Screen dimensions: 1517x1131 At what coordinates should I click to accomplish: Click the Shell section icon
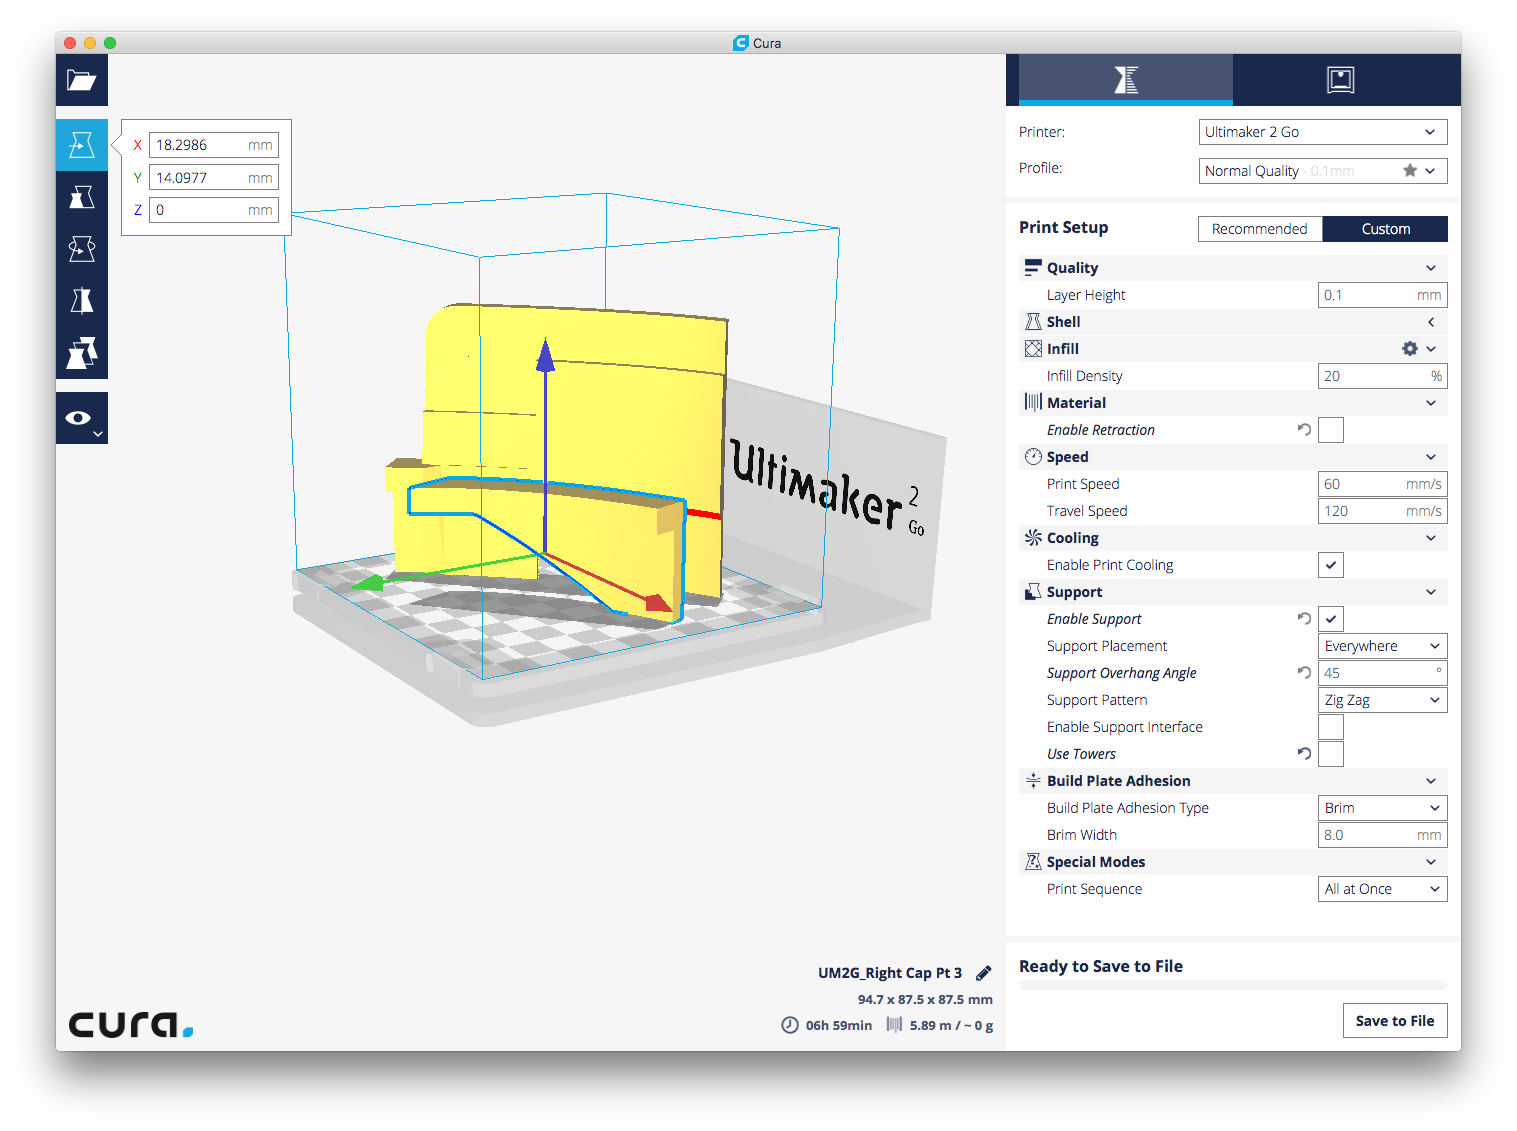pyautogui.click(x=1033, y=322)
